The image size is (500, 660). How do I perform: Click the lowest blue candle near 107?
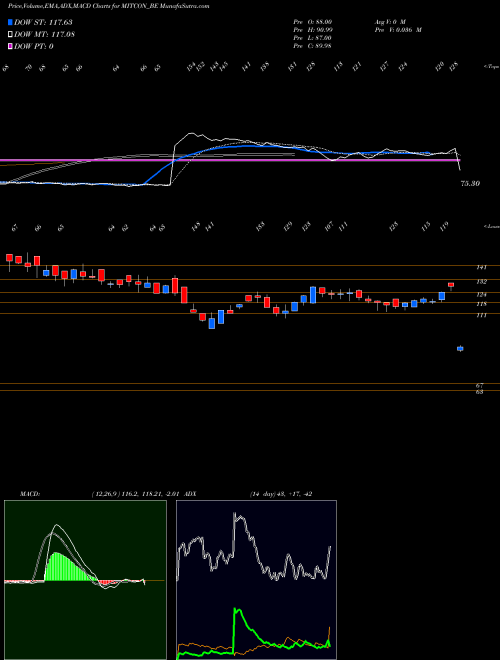click(x=212, y=323)
